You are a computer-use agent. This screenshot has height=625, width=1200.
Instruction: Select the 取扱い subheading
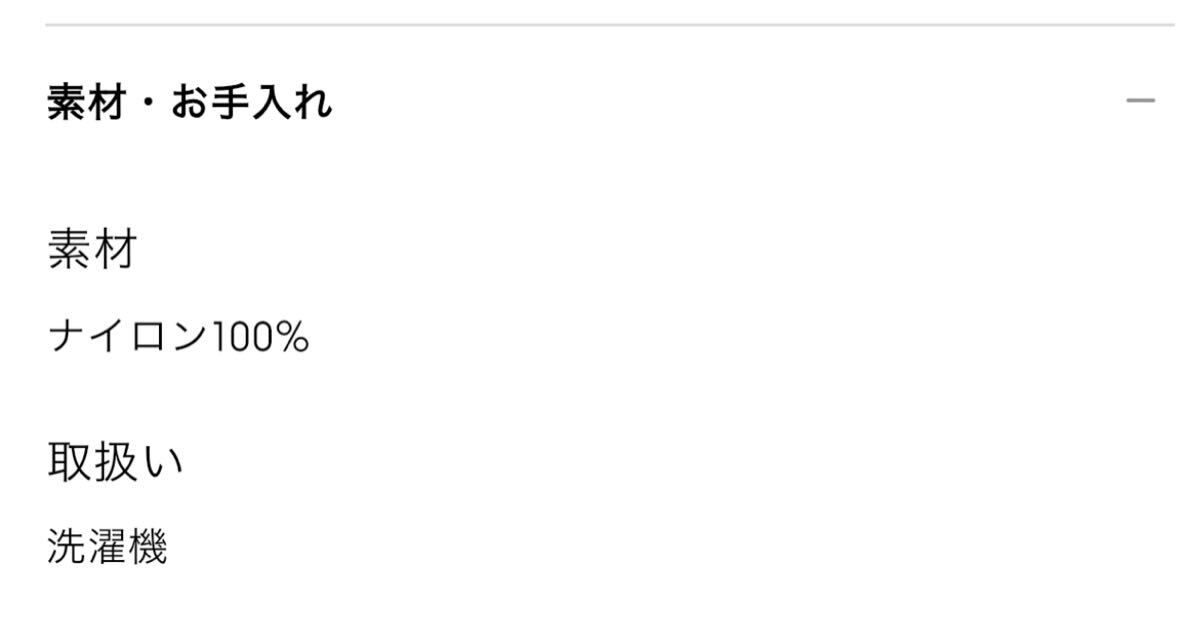115,462
